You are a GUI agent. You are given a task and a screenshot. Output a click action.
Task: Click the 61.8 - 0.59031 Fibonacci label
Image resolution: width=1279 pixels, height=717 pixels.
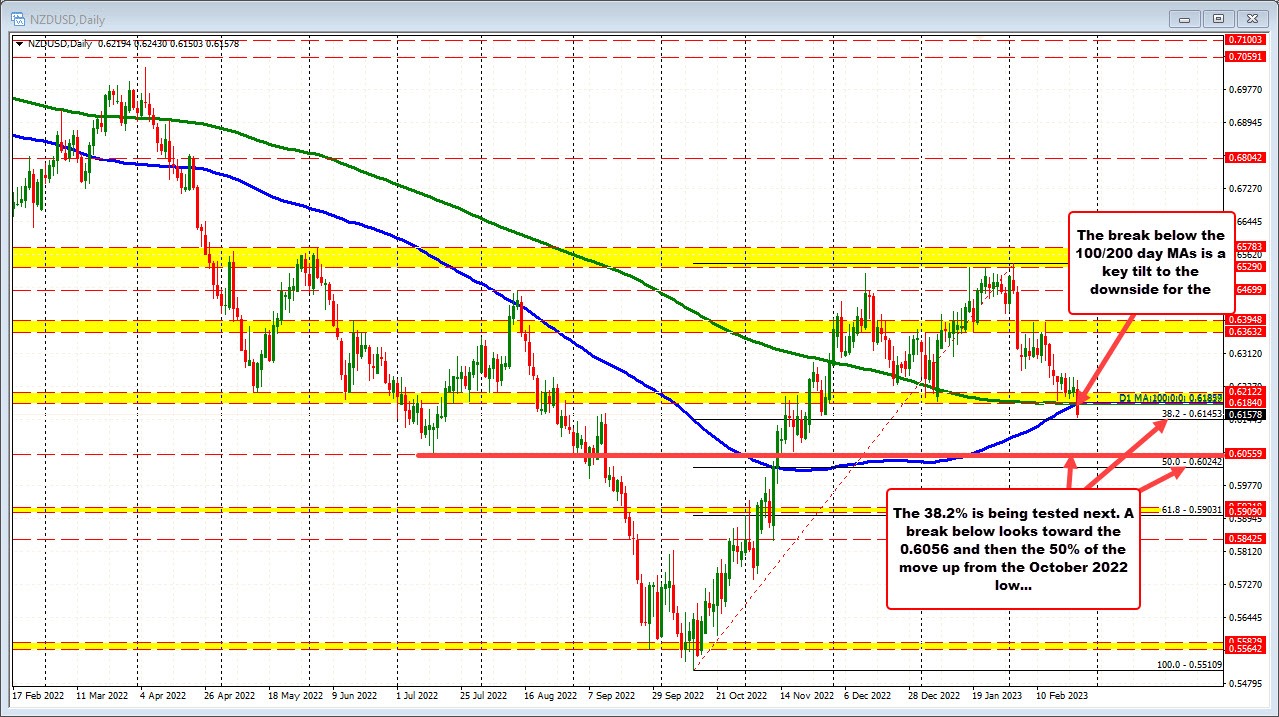[x=1192, y=510]
